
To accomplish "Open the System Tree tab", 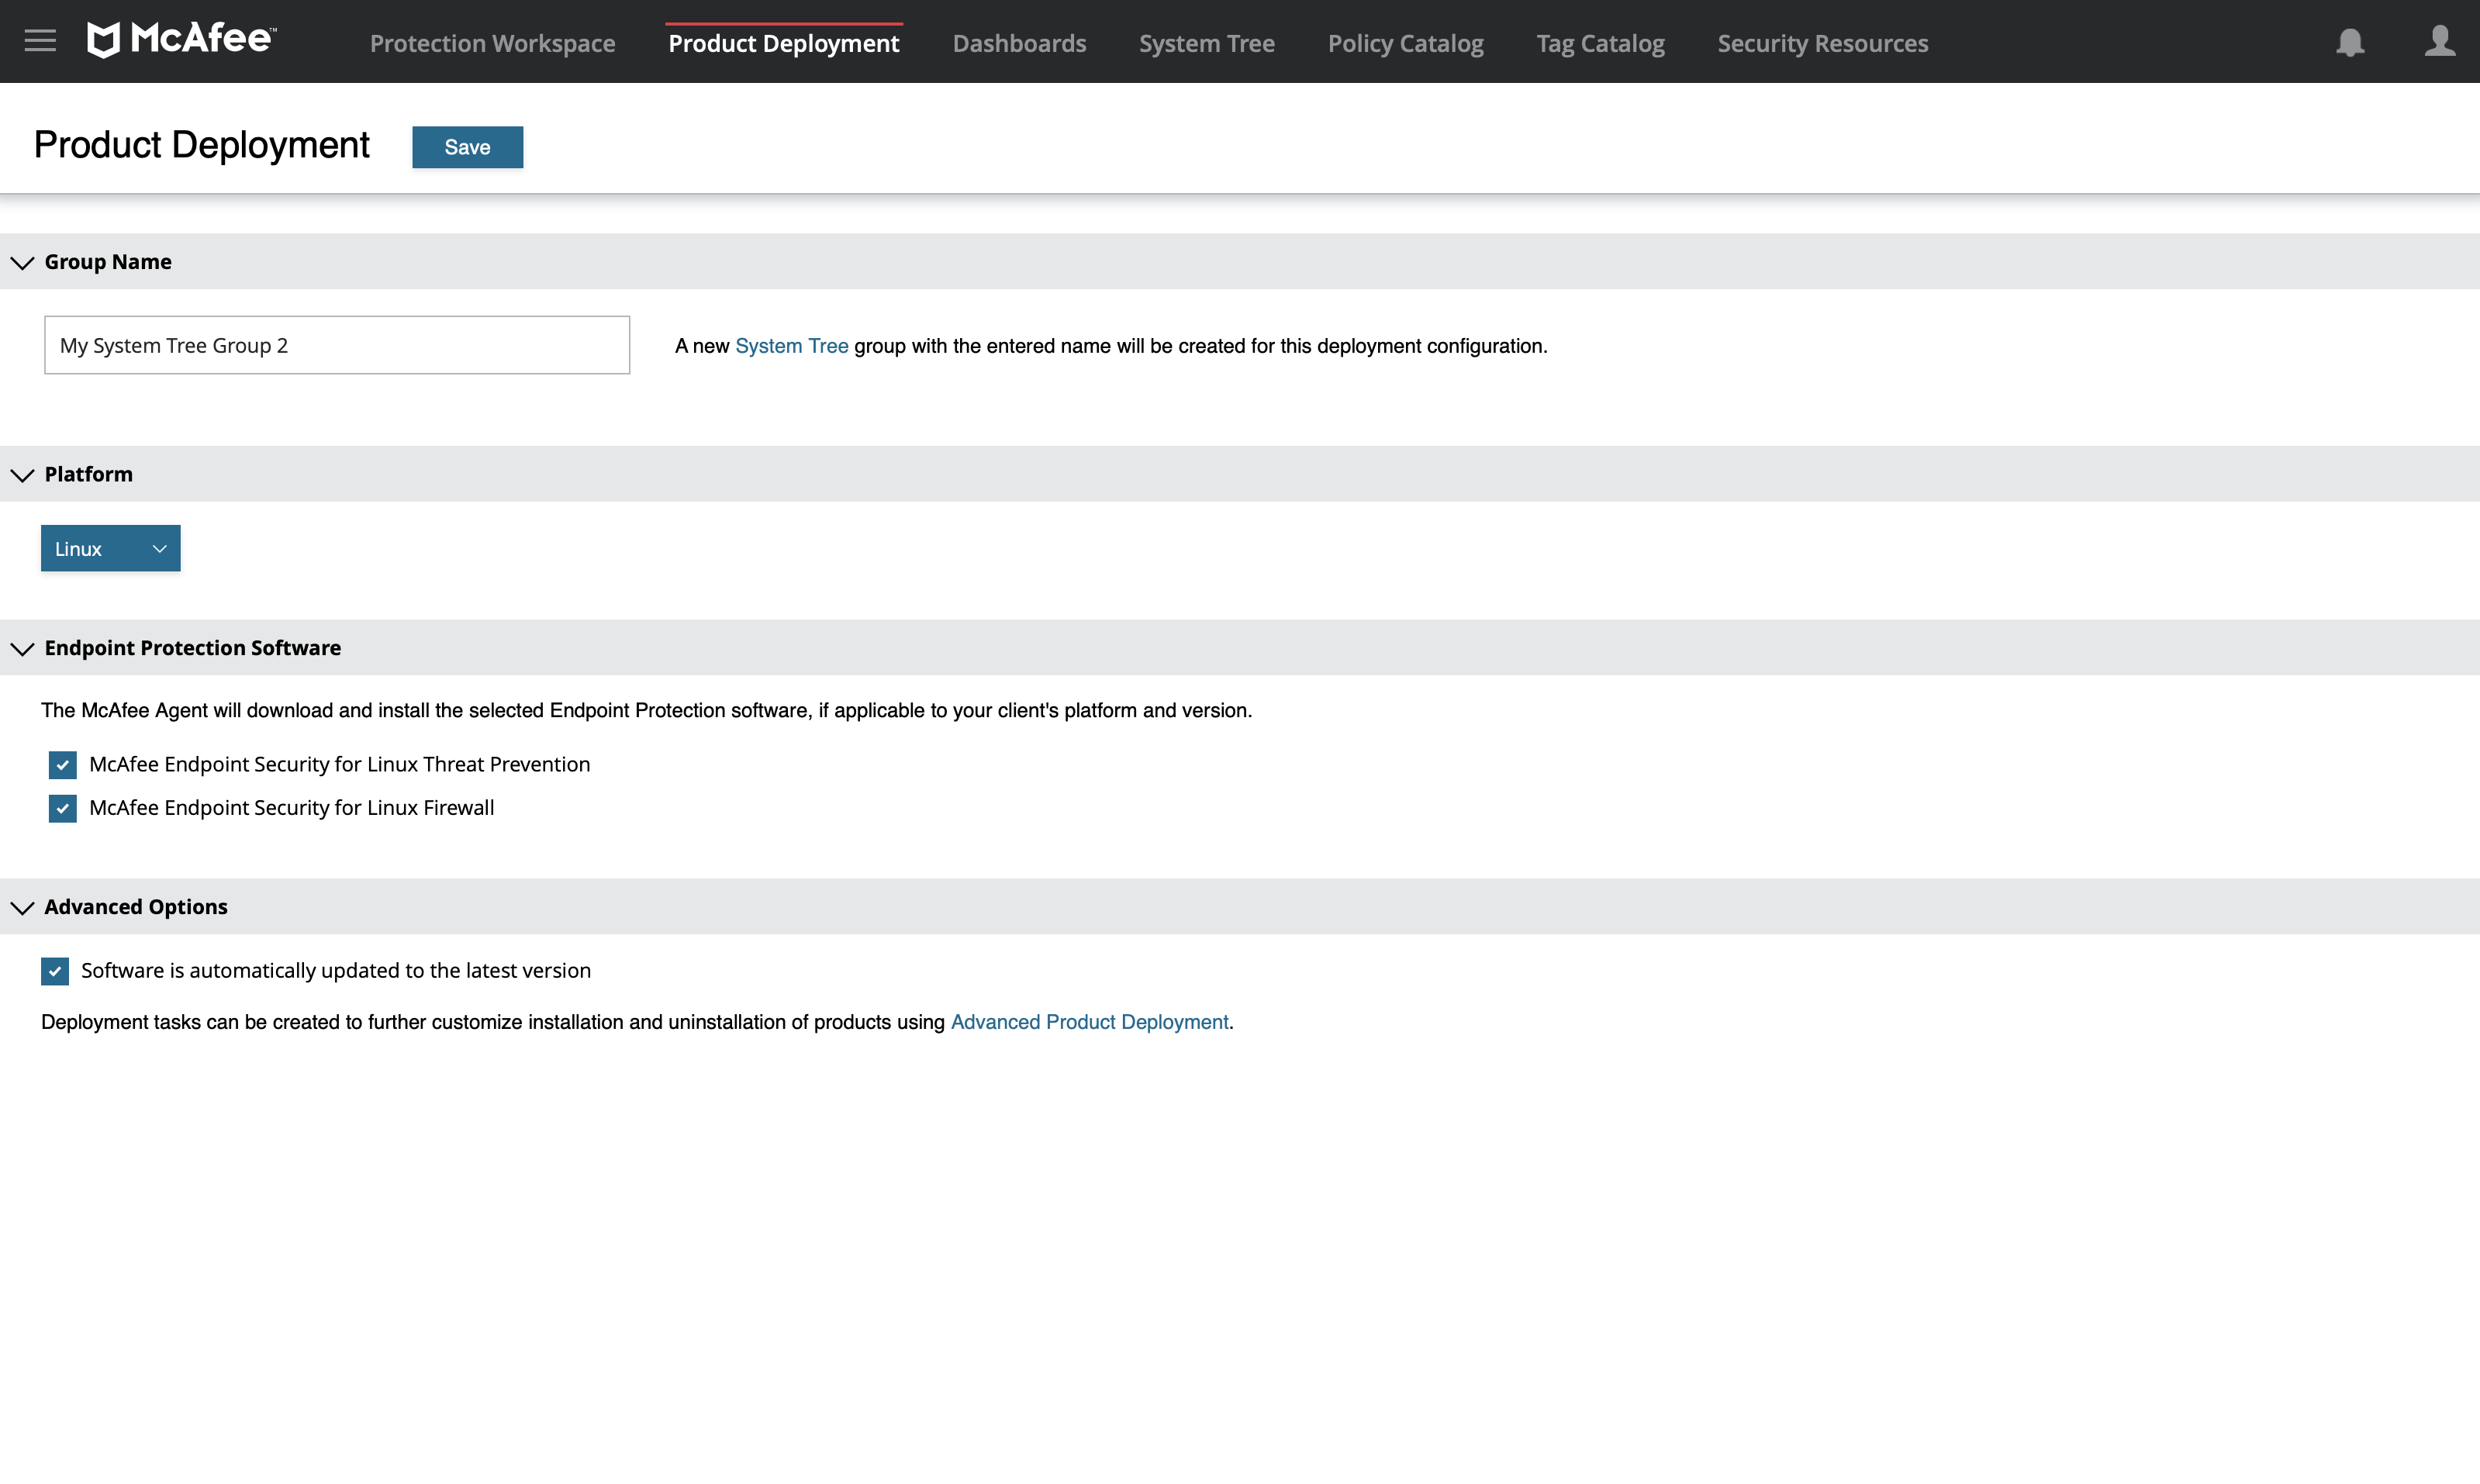I will [x=1207, y=43].
